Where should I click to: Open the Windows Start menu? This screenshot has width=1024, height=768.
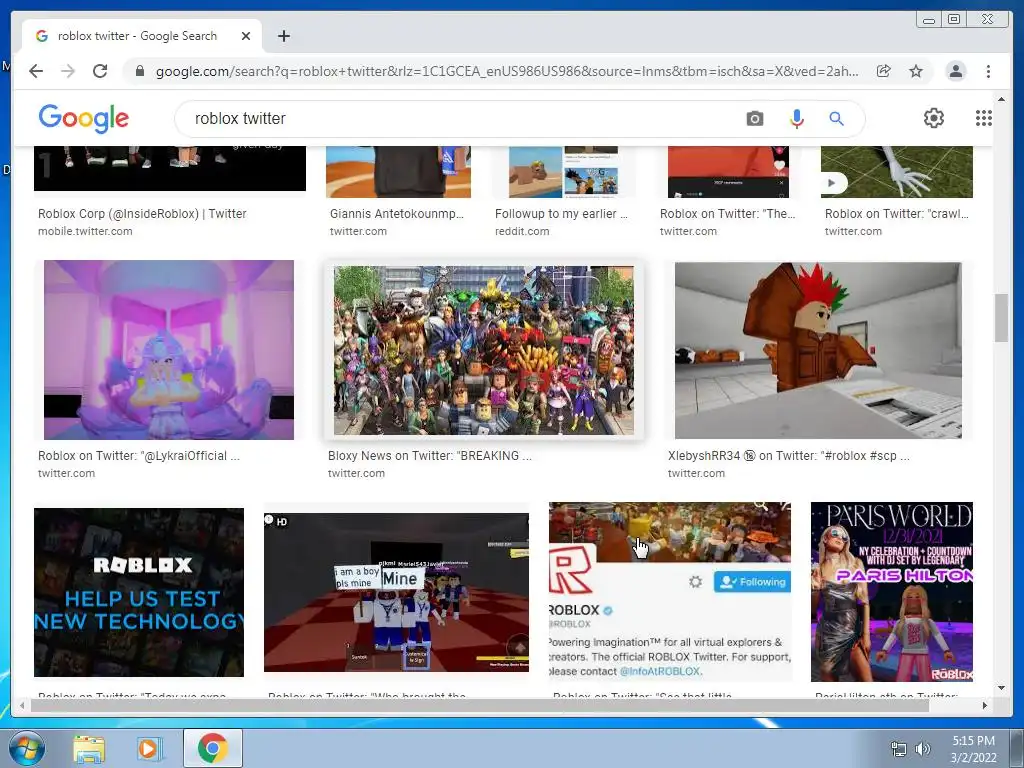pyautogui.click(x=26, y=748)
